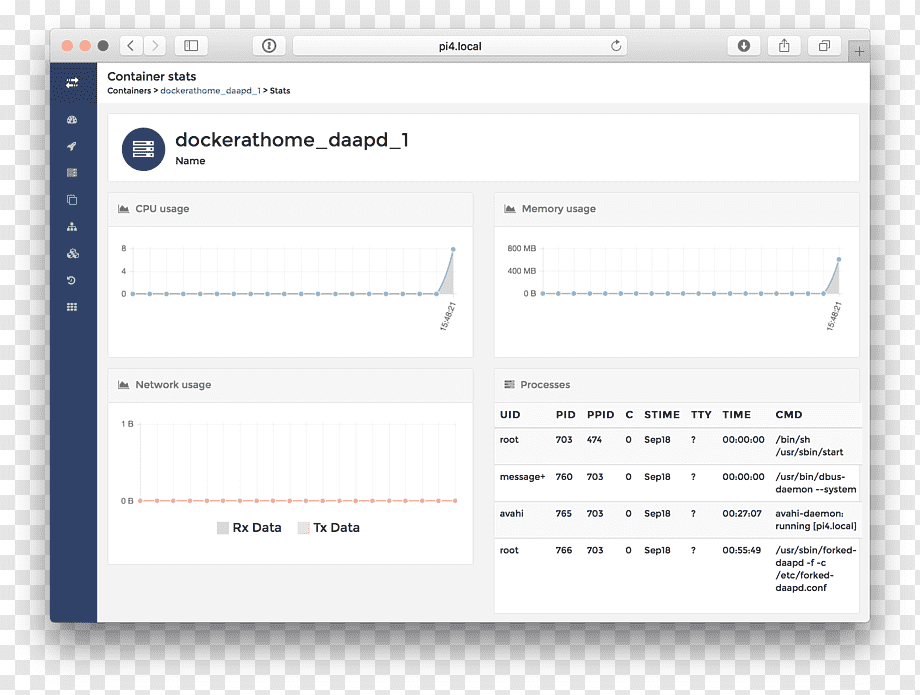This screenshot has height=695, width=920.
Task: Open App Templates rocket icon
Action: 72,146
